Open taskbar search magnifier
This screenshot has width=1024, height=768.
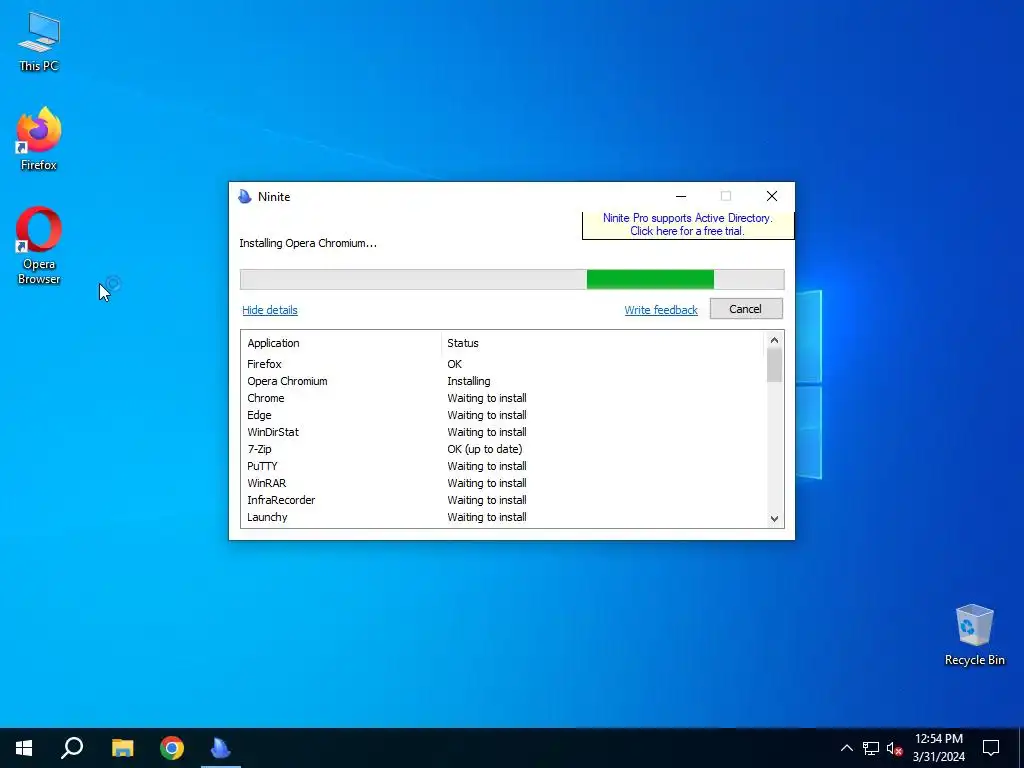72,748
